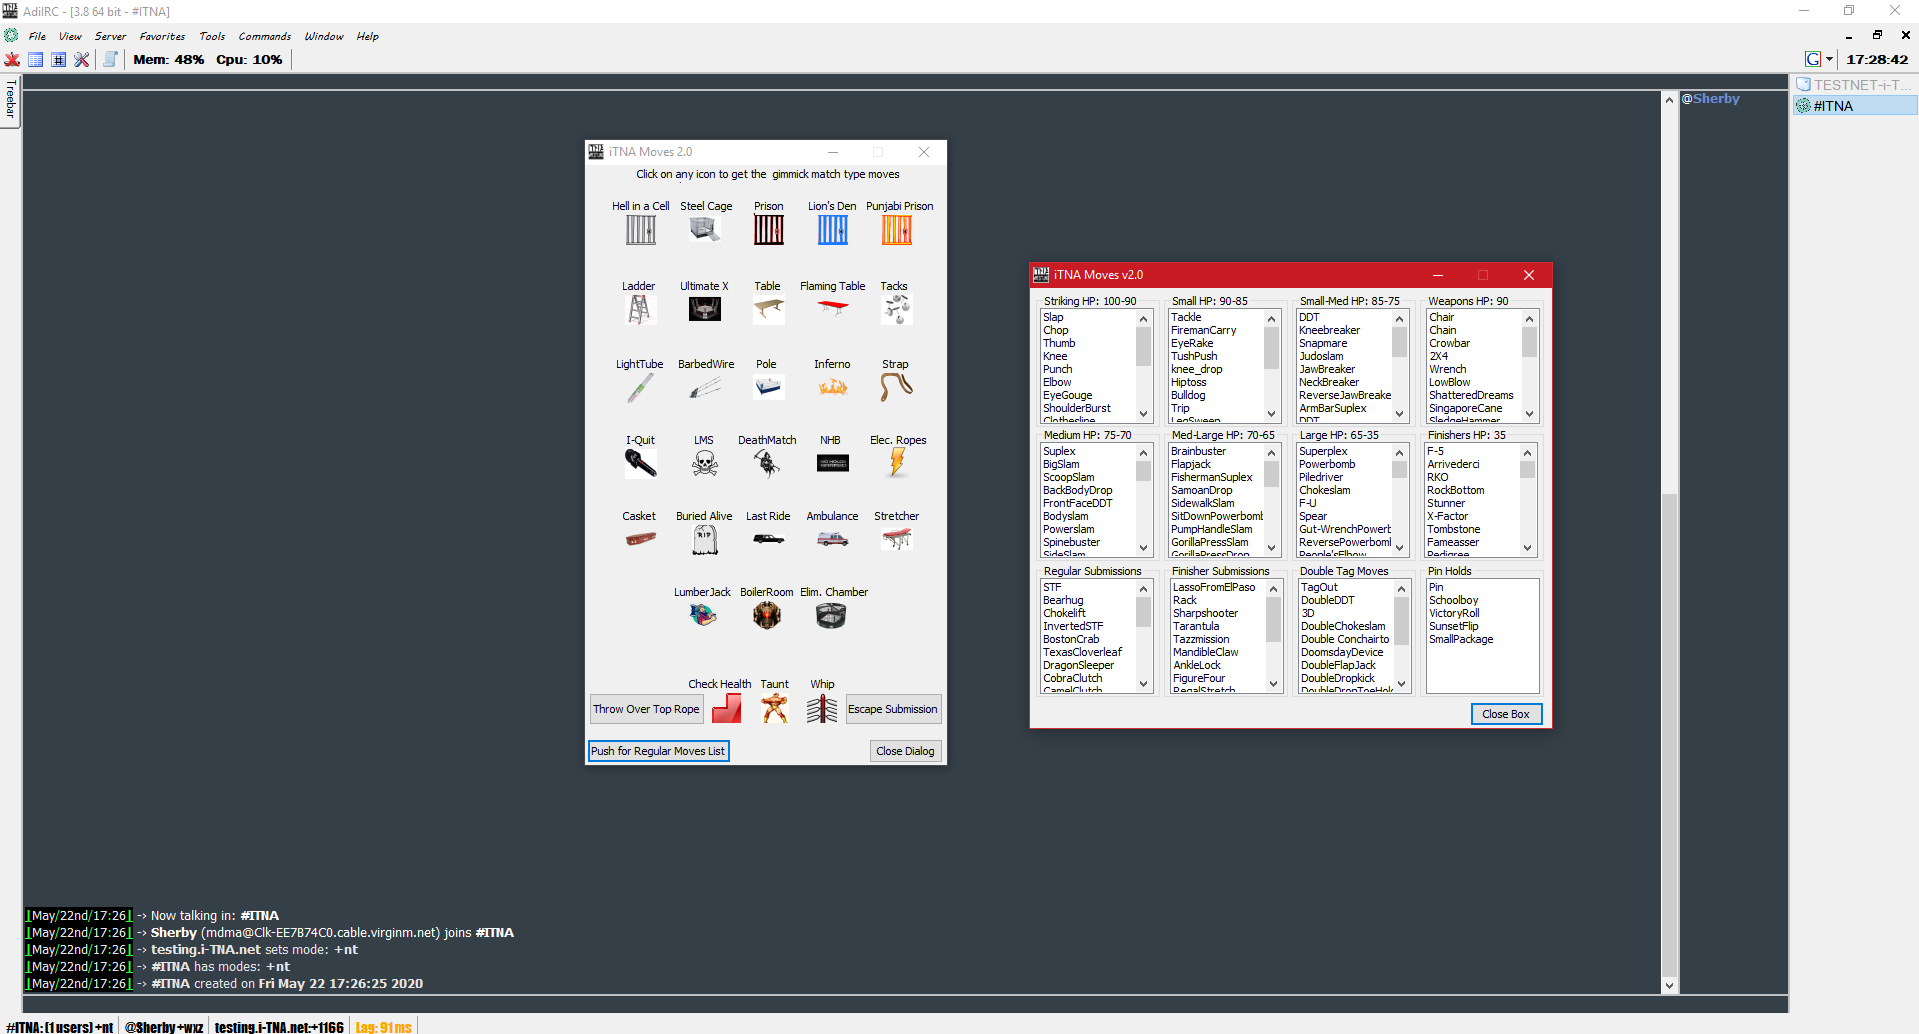1919x1034 pixels.
Task: Select BostonCrab in Regular Submissions list
Action: [1070, 639]
